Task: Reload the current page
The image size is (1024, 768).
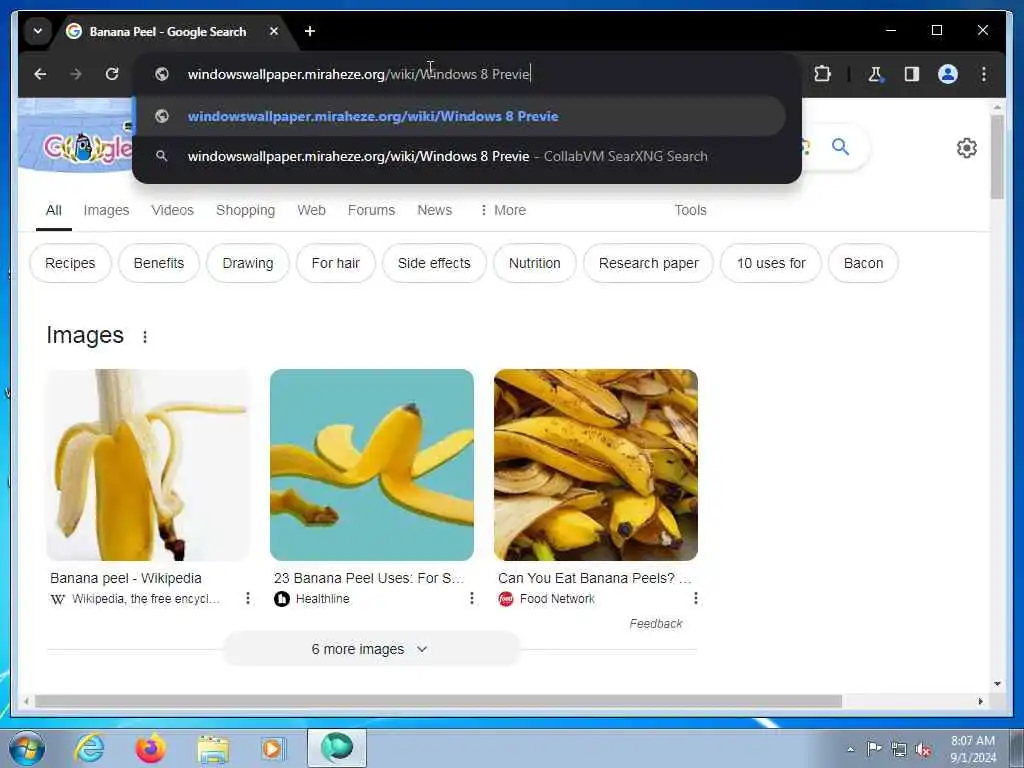Action: pyautogui.click(x=112, y=74)
